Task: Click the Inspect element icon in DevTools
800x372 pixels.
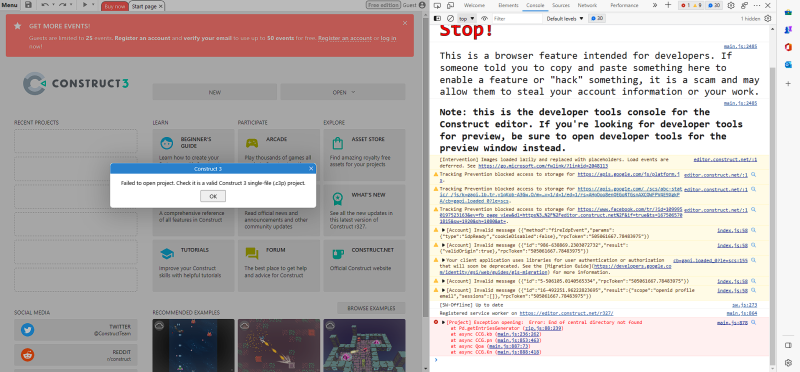Action: coord(437,5)
